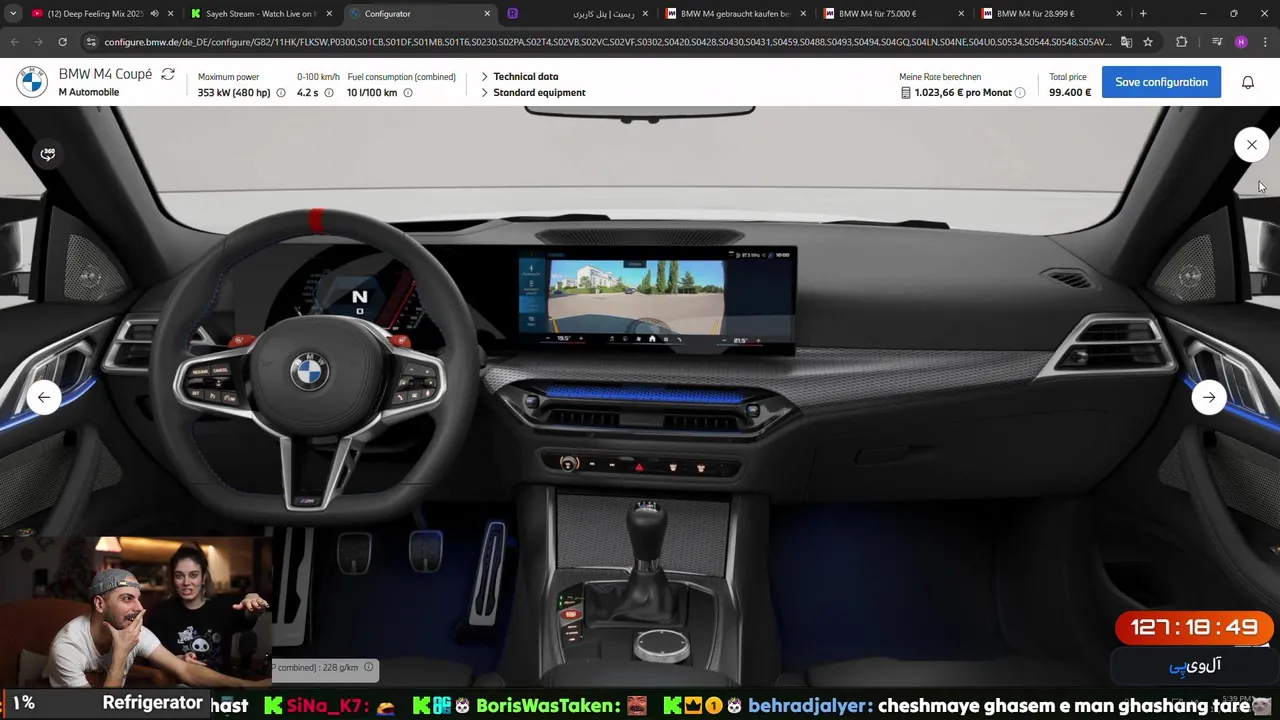Image resolution: width=1280 pixels, height=720 pixels.
Task: Open notifications with the bell icon
Action: pos(1248,82)
